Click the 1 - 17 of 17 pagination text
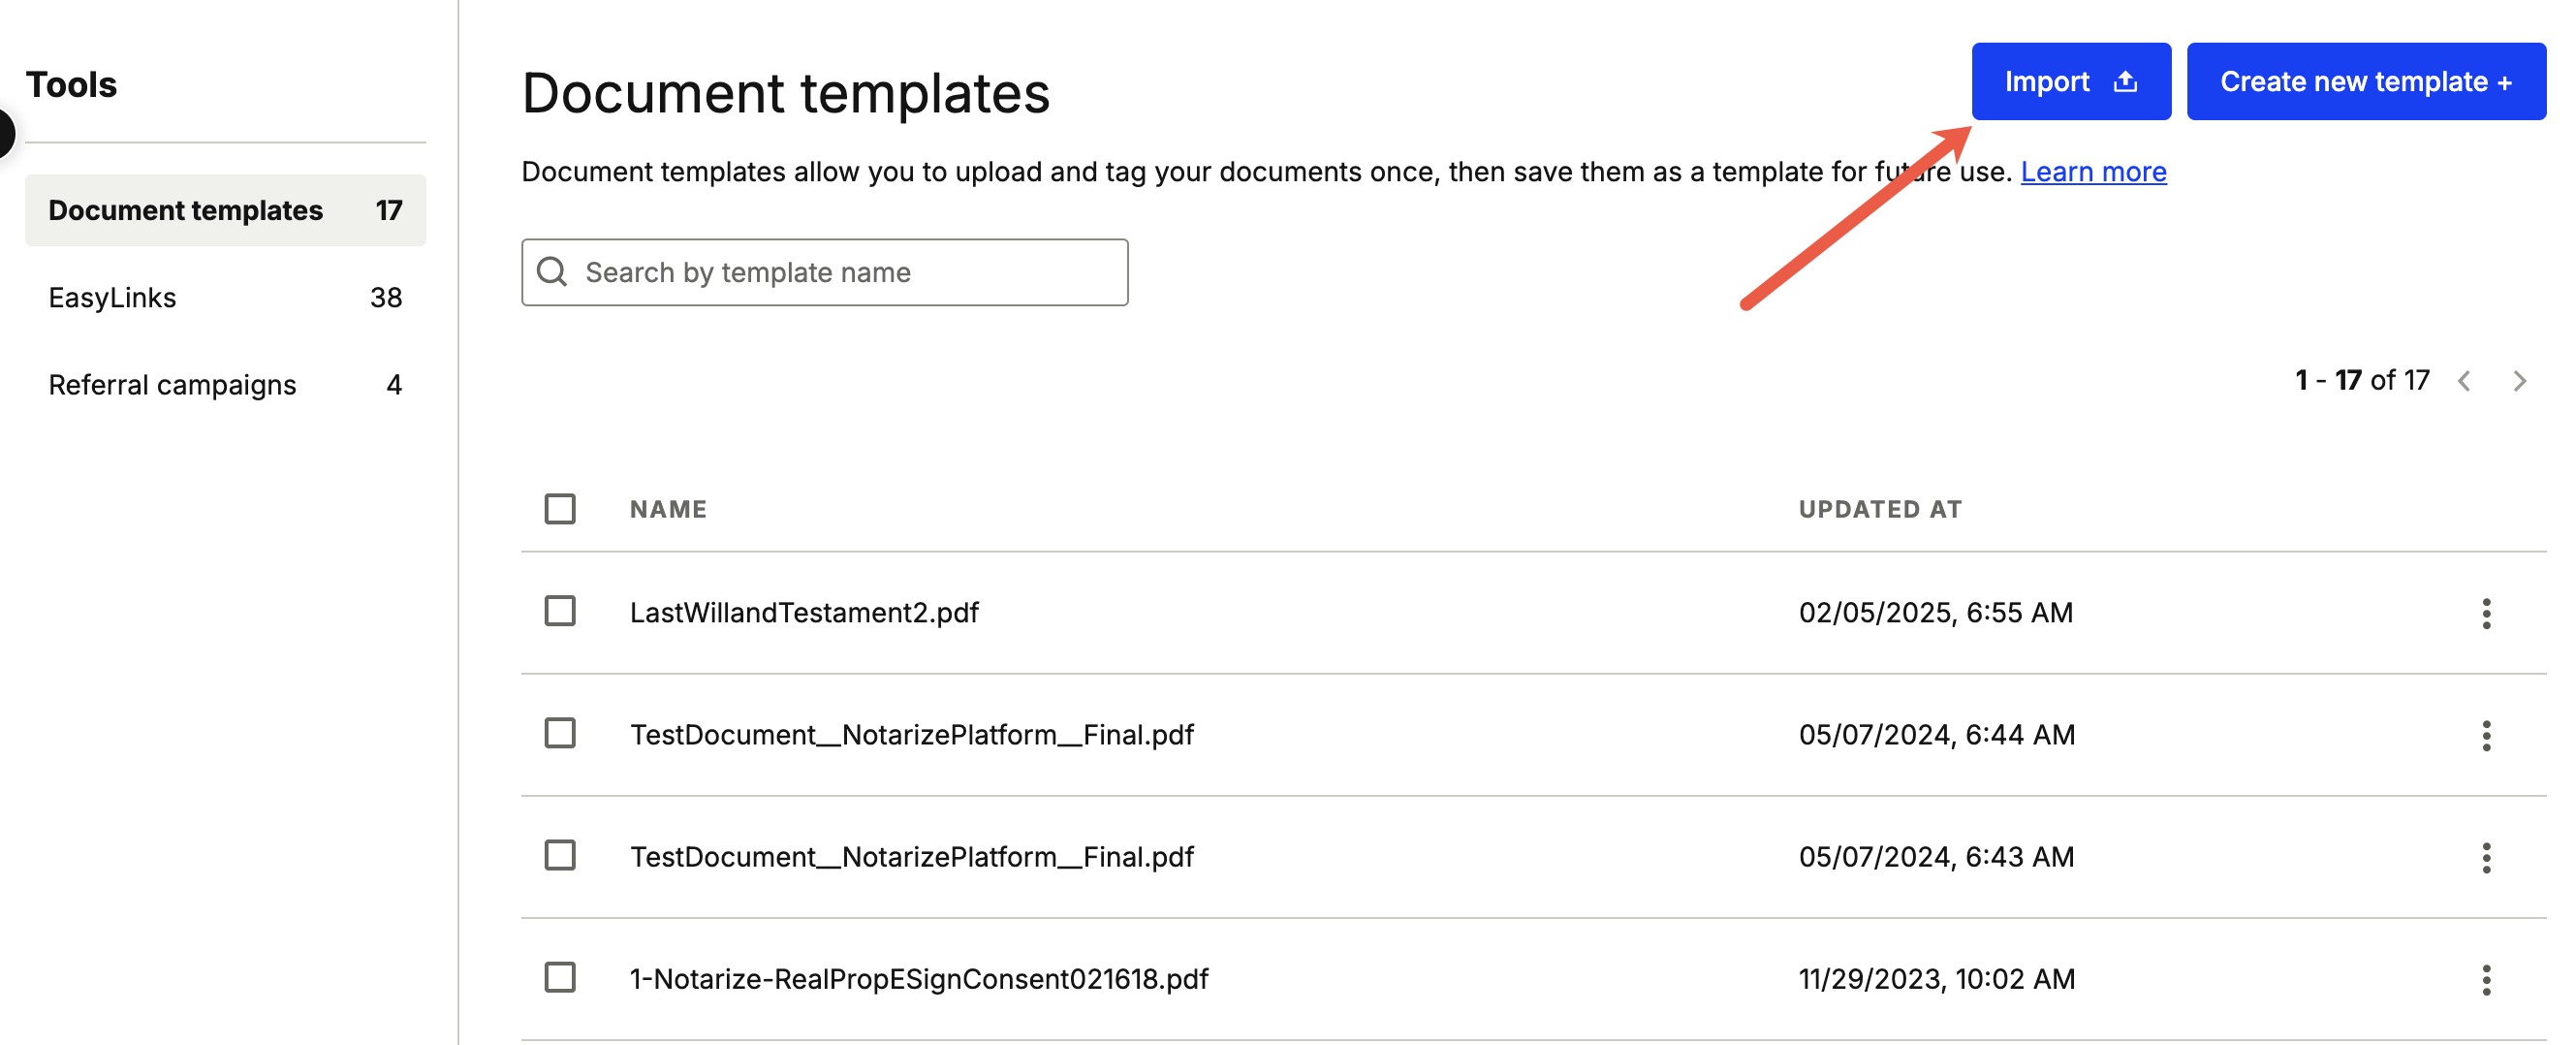 2362,380
